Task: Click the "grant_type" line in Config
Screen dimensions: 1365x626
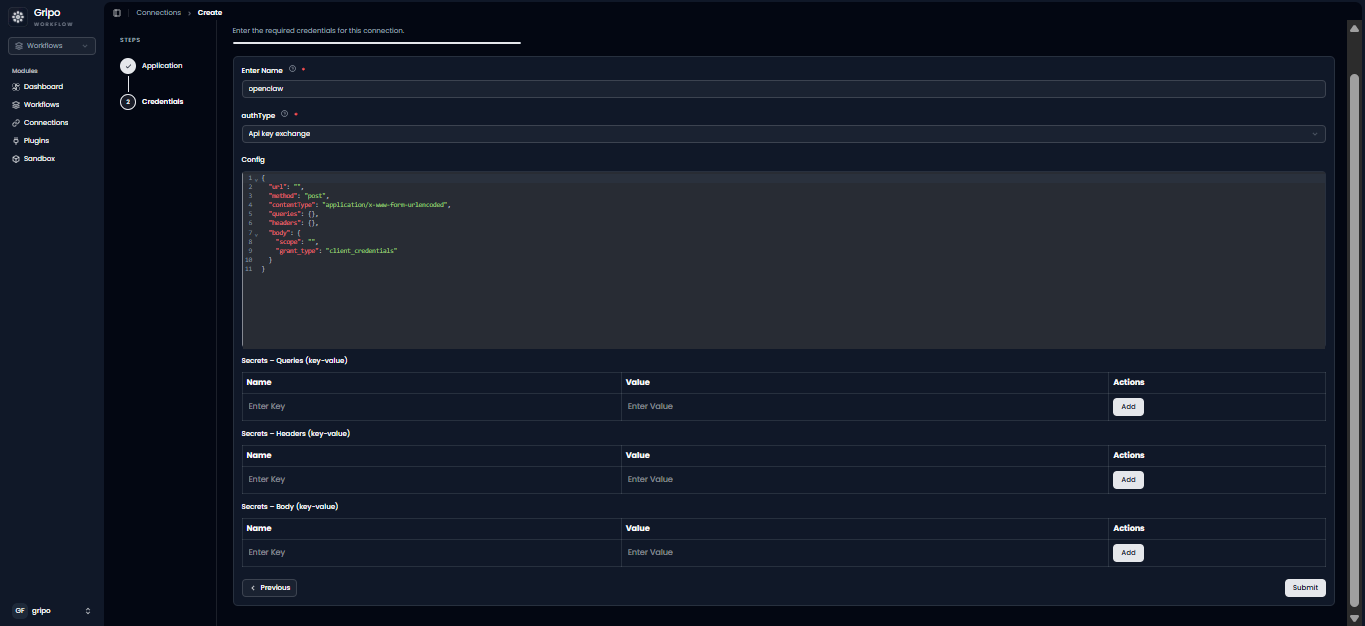Action: tap(336, 251)
